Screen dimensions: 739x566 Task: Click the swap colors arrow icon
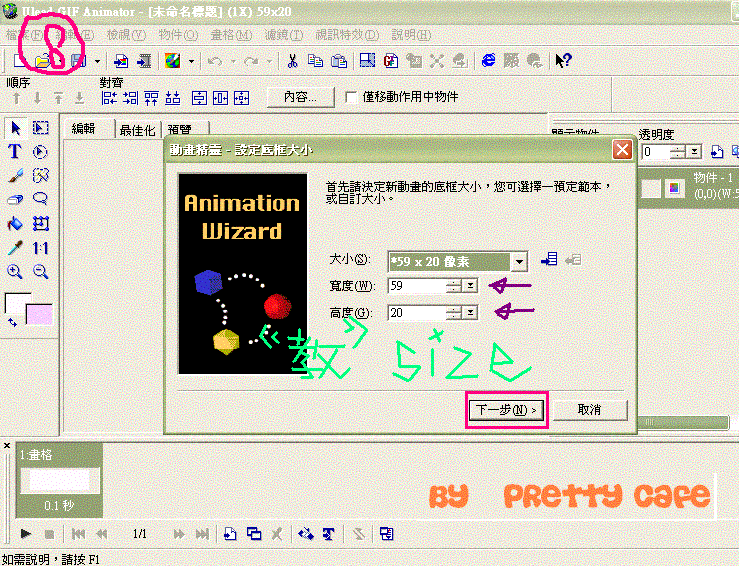tap(12, 322)
